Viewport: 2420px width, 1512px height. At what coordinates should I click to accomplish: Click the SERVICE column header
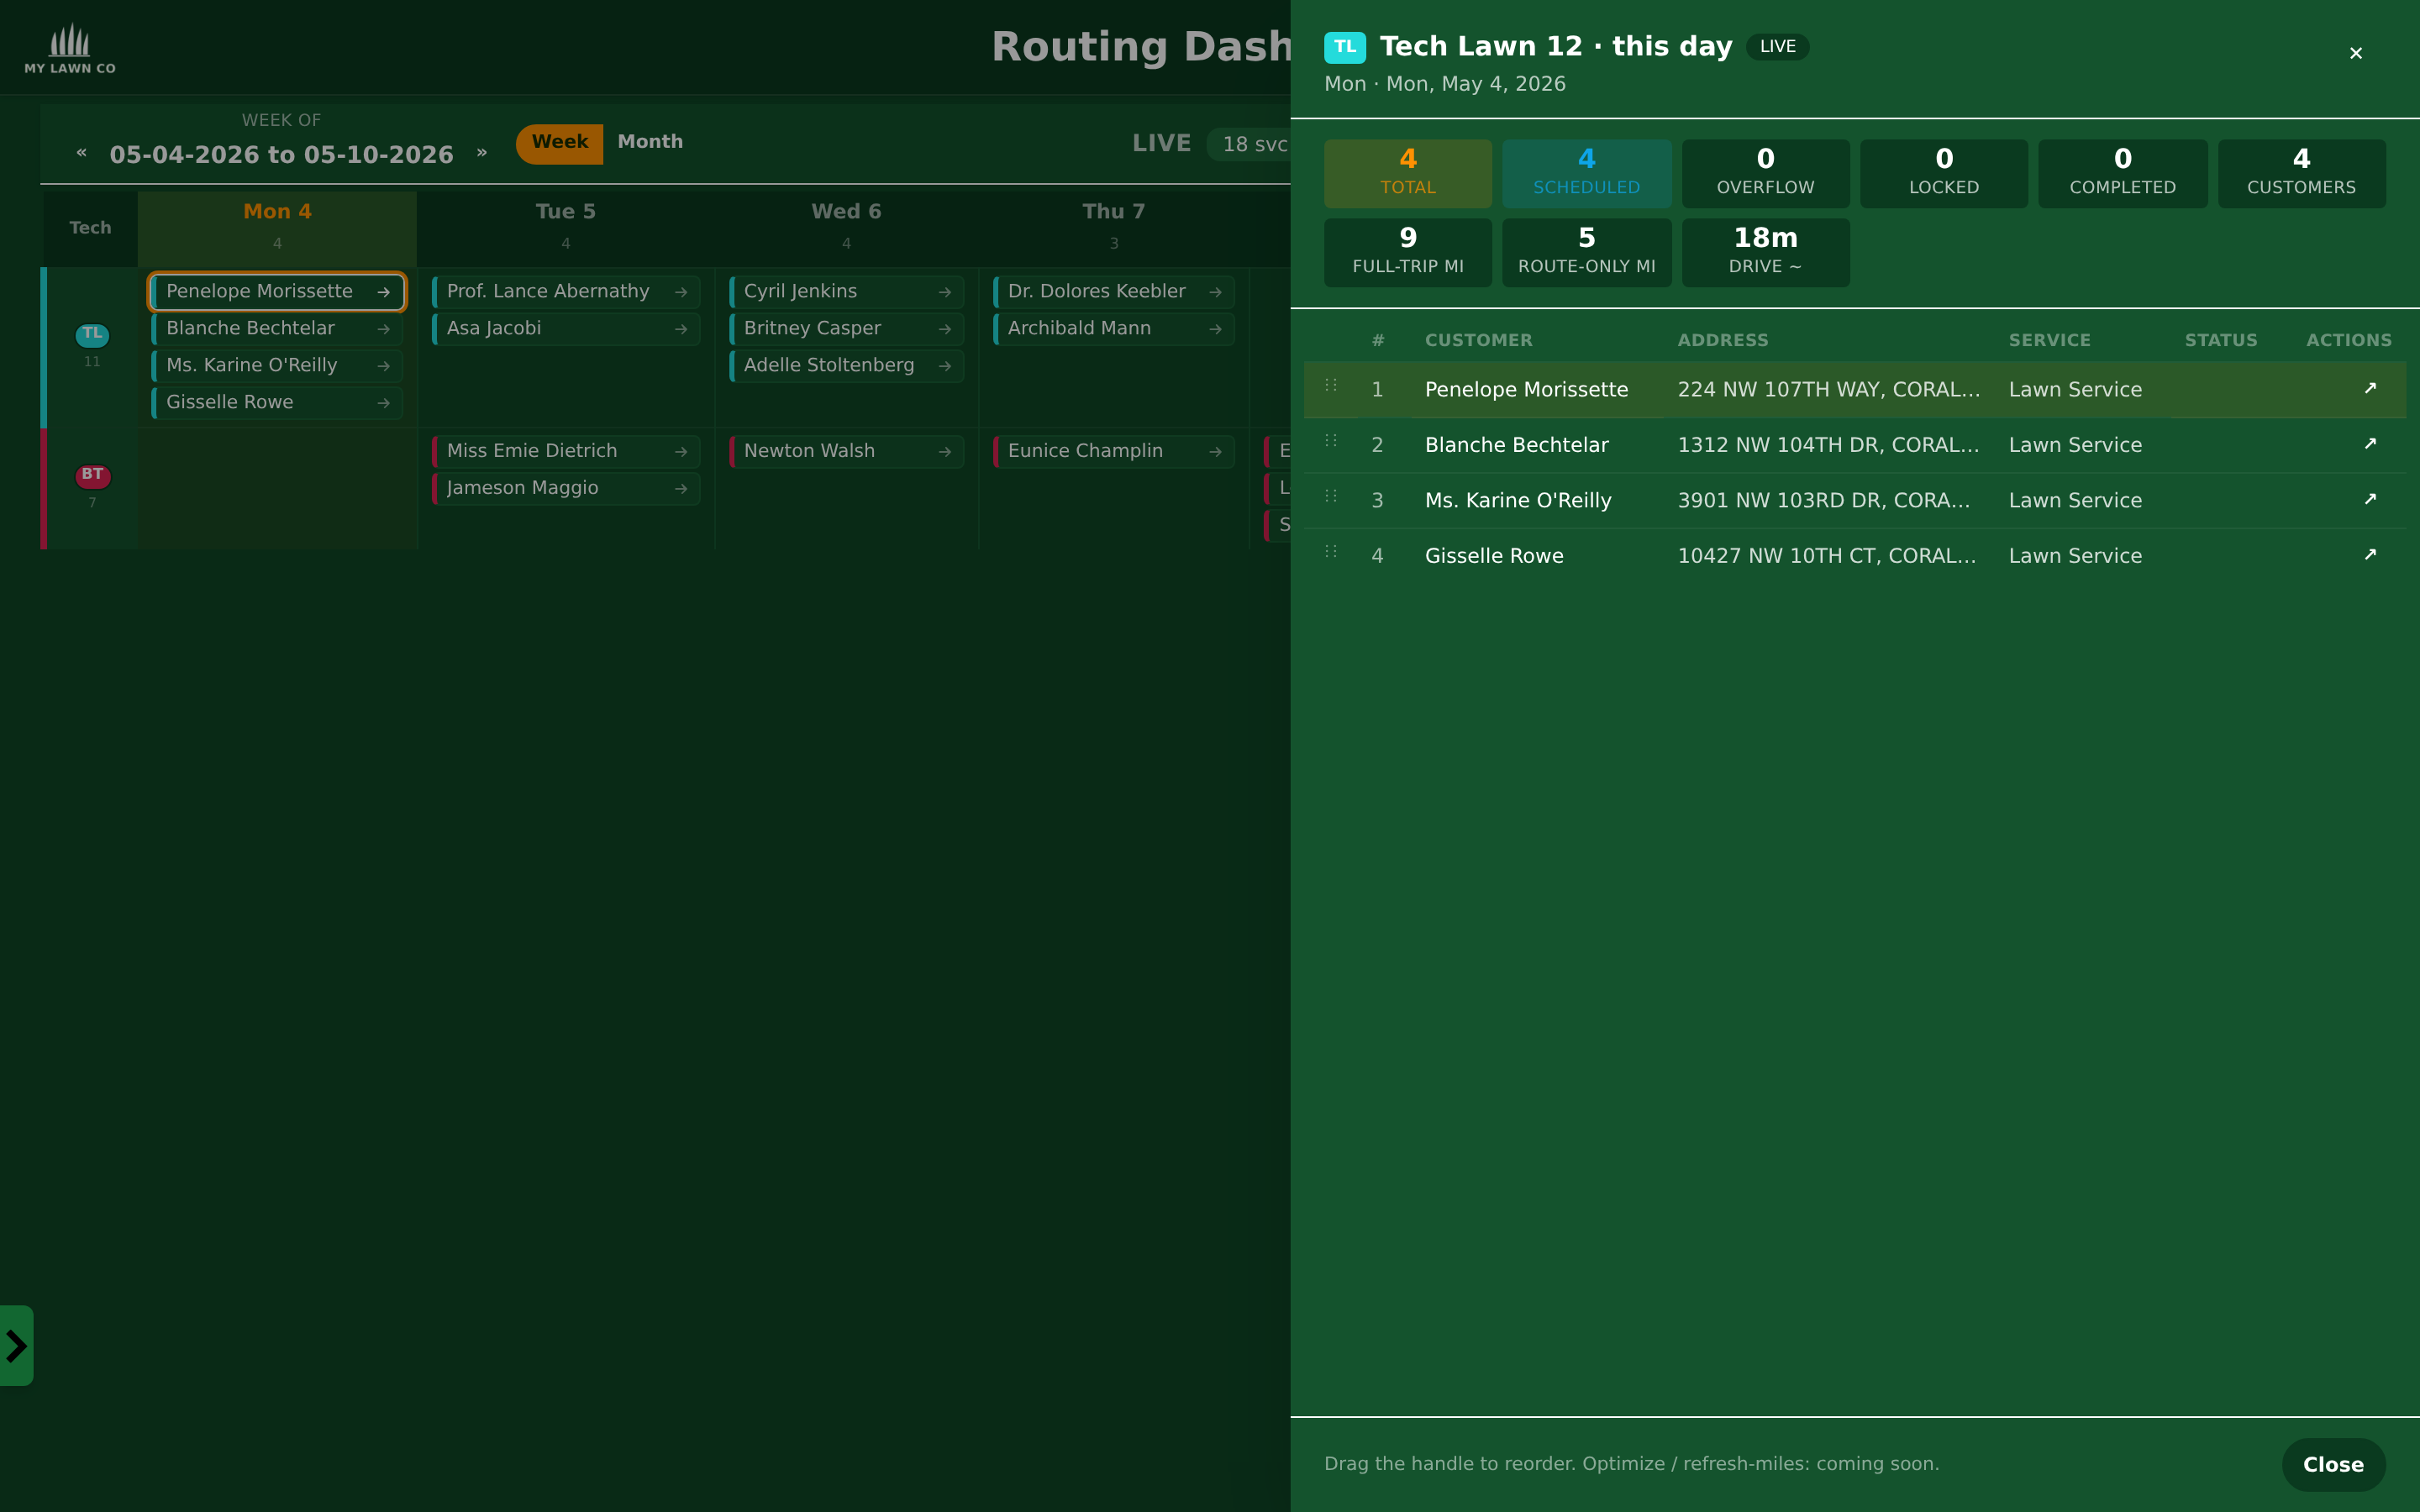click(x=2049, y=340)
